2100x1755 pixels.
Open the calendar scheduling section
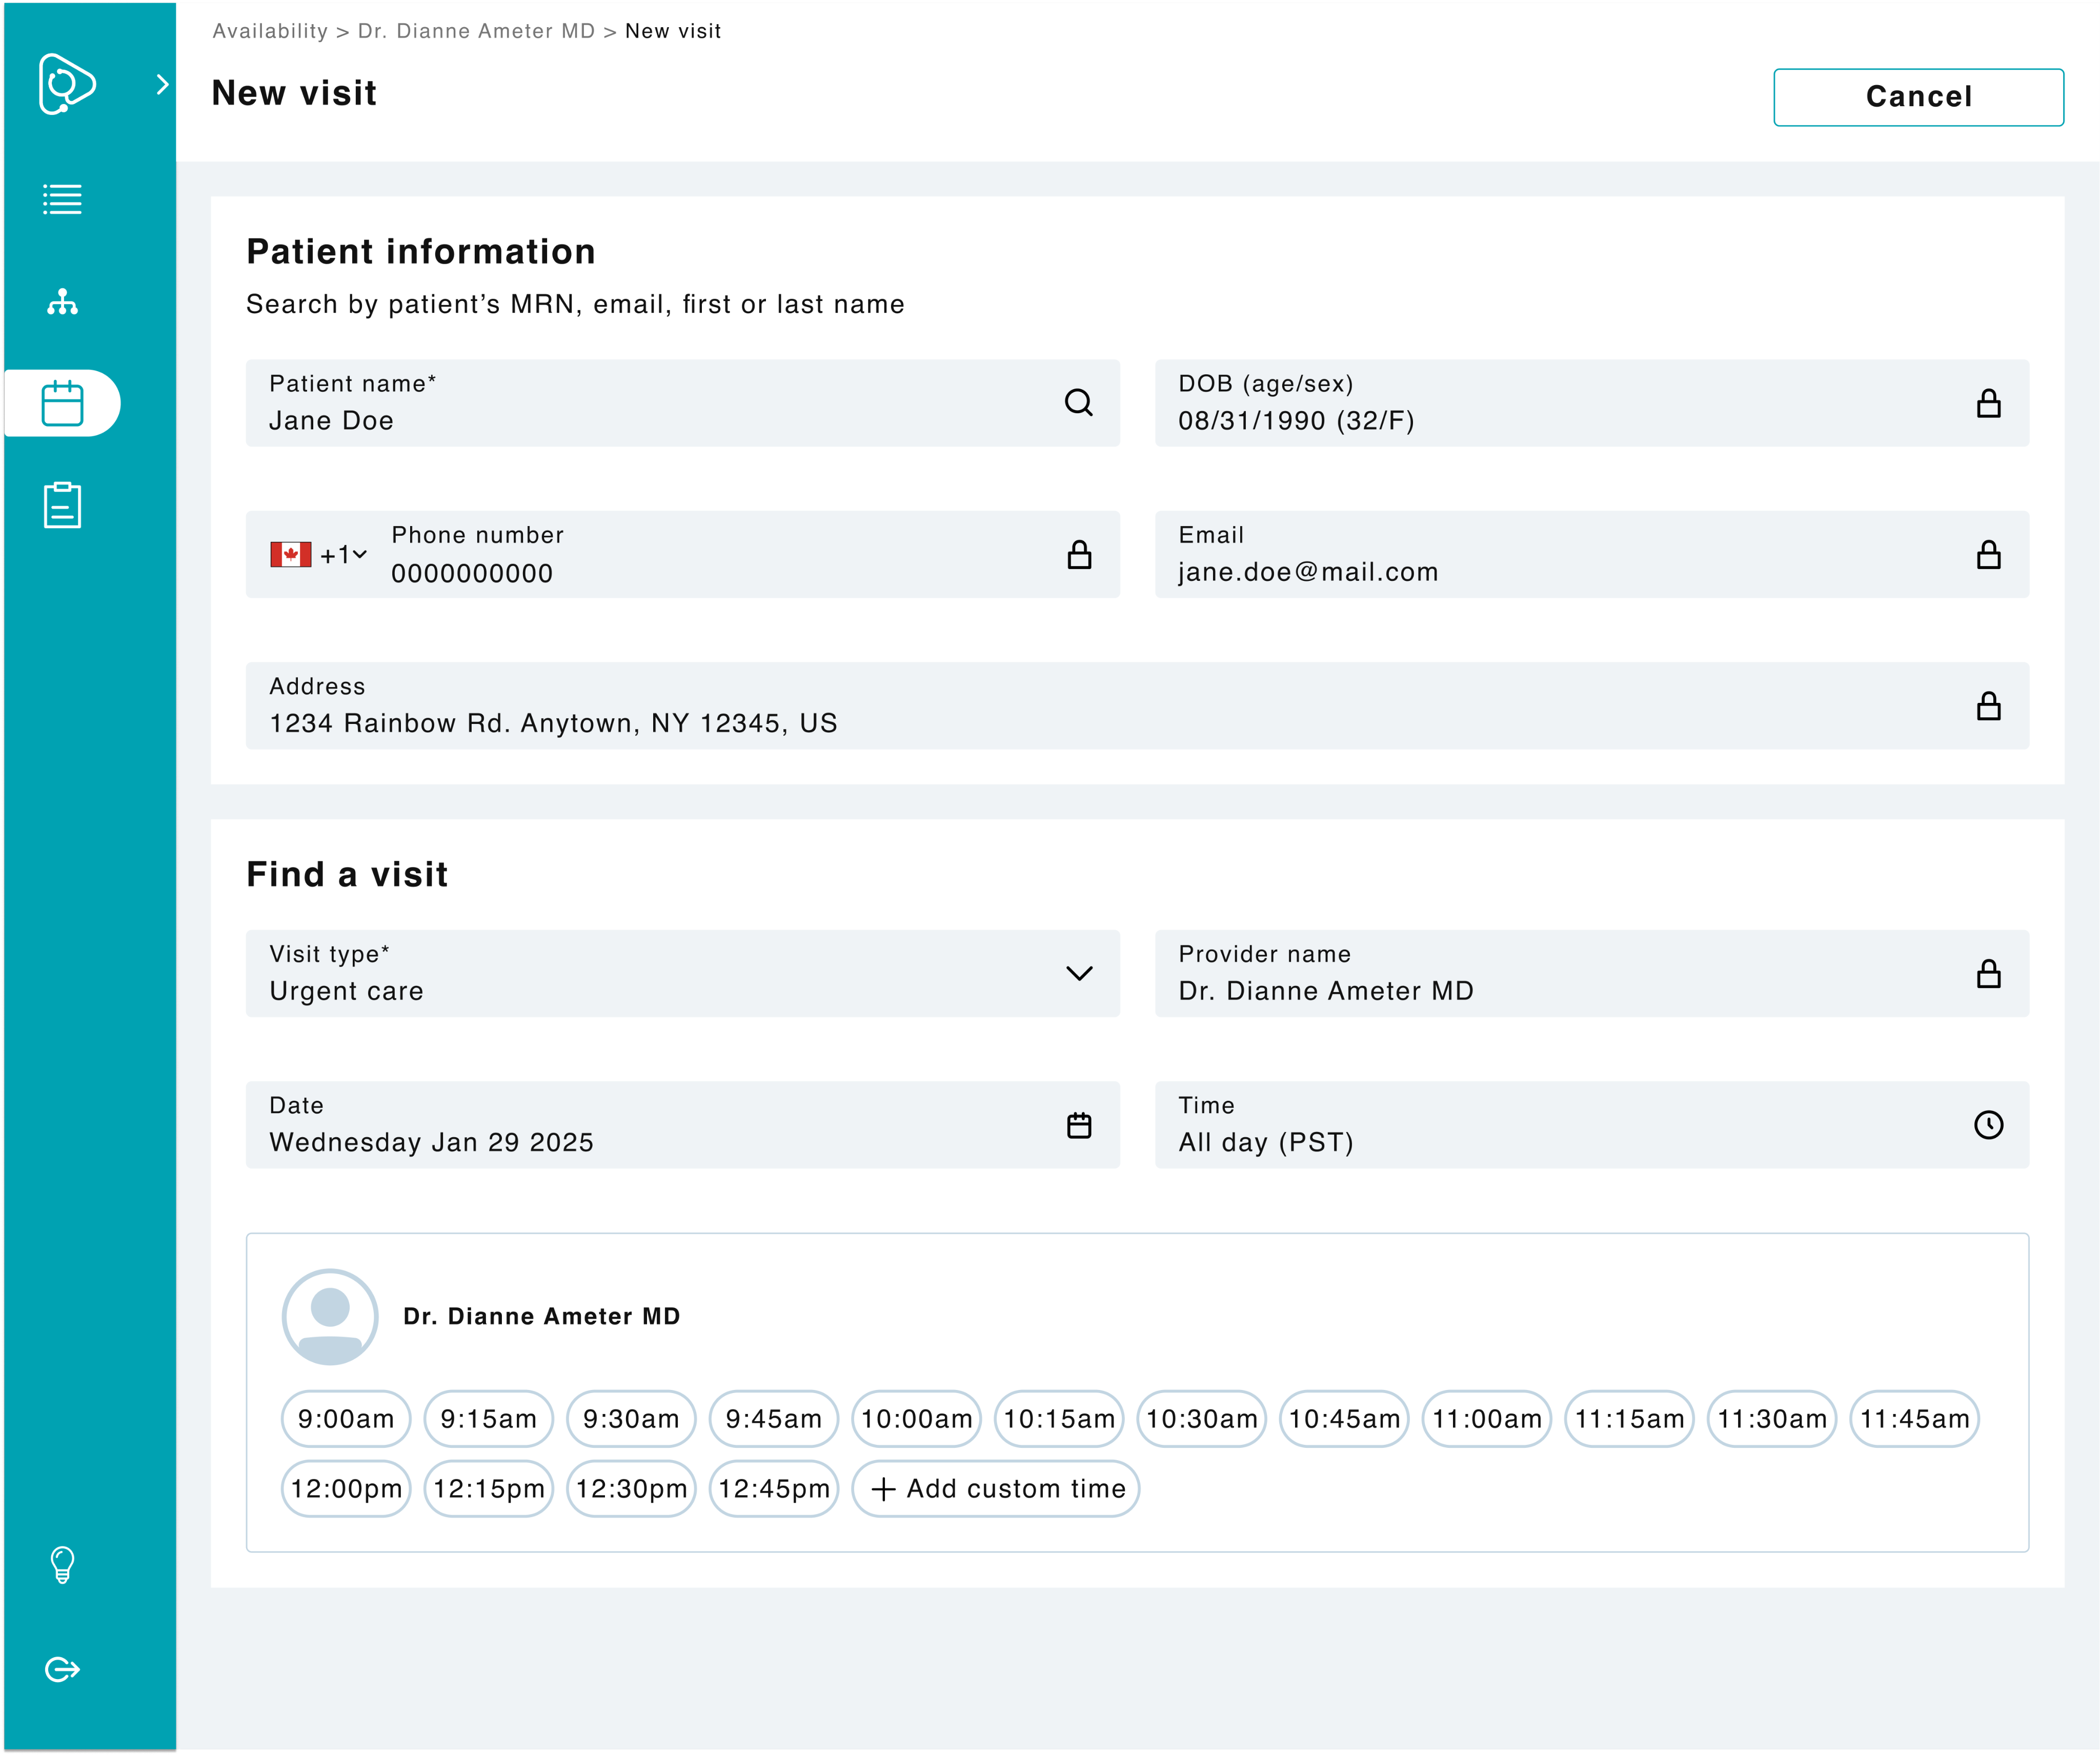coord(63,403)
